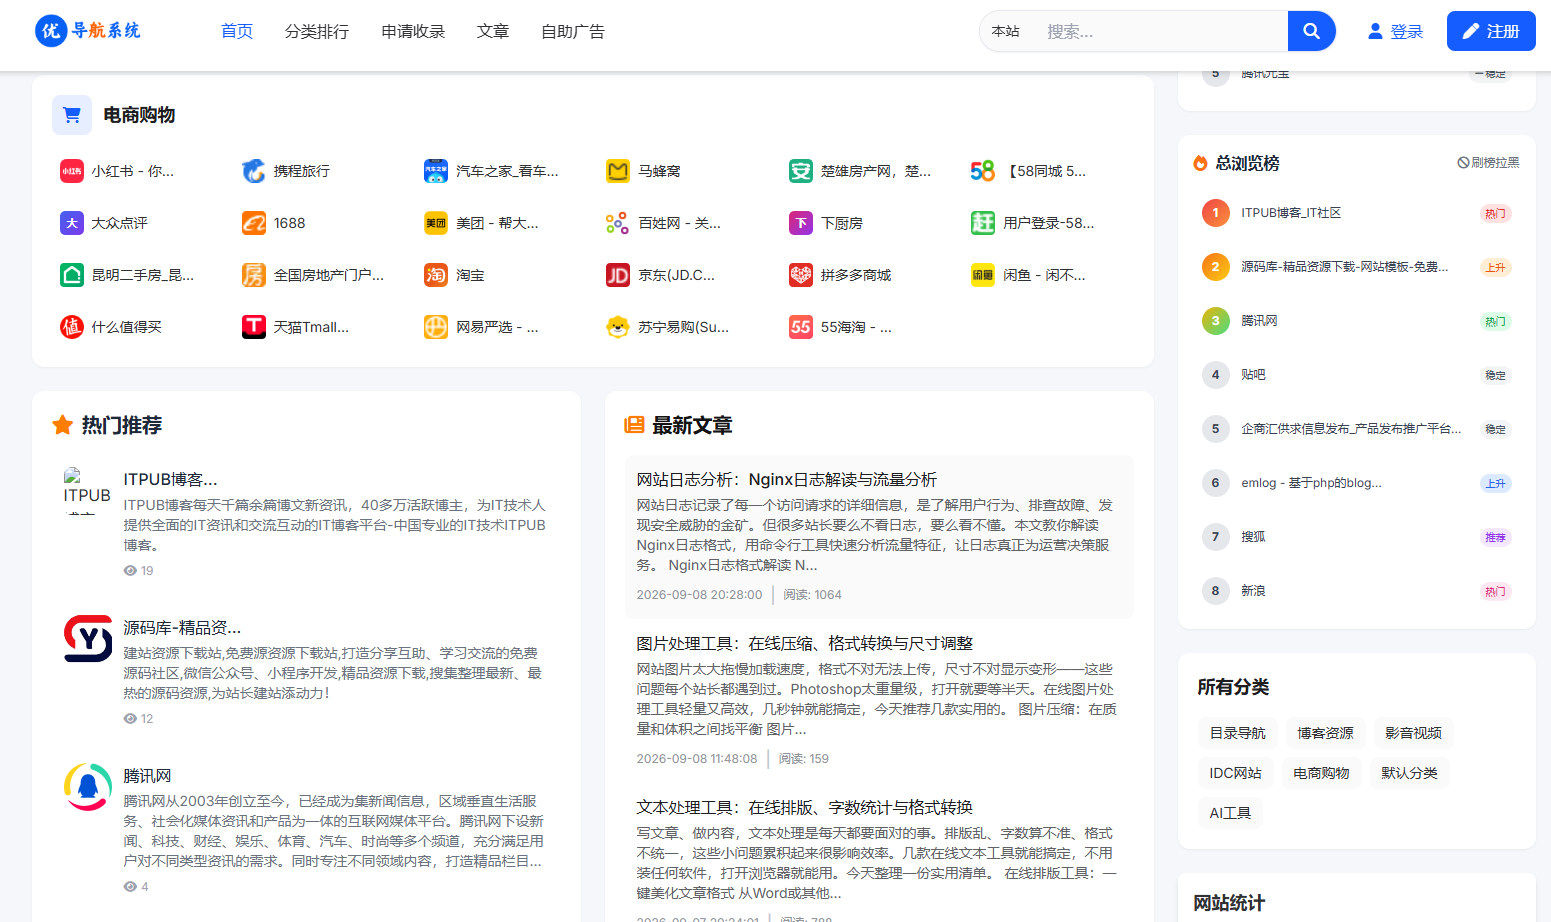This screenshot has height=922, width=1551.
Task: Open the 58同城 colorful icon
Action: coord(983,171)
